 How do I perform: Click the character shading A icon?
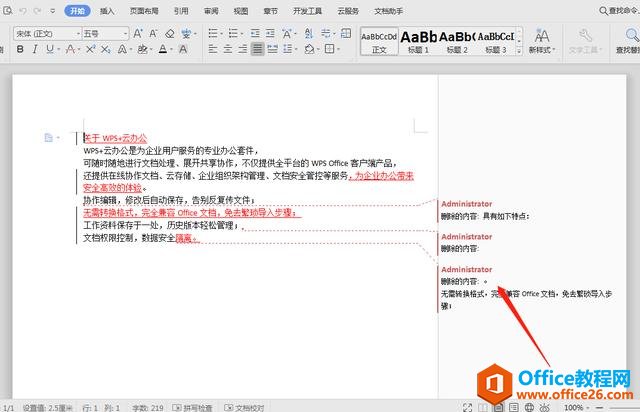point(183,49)
